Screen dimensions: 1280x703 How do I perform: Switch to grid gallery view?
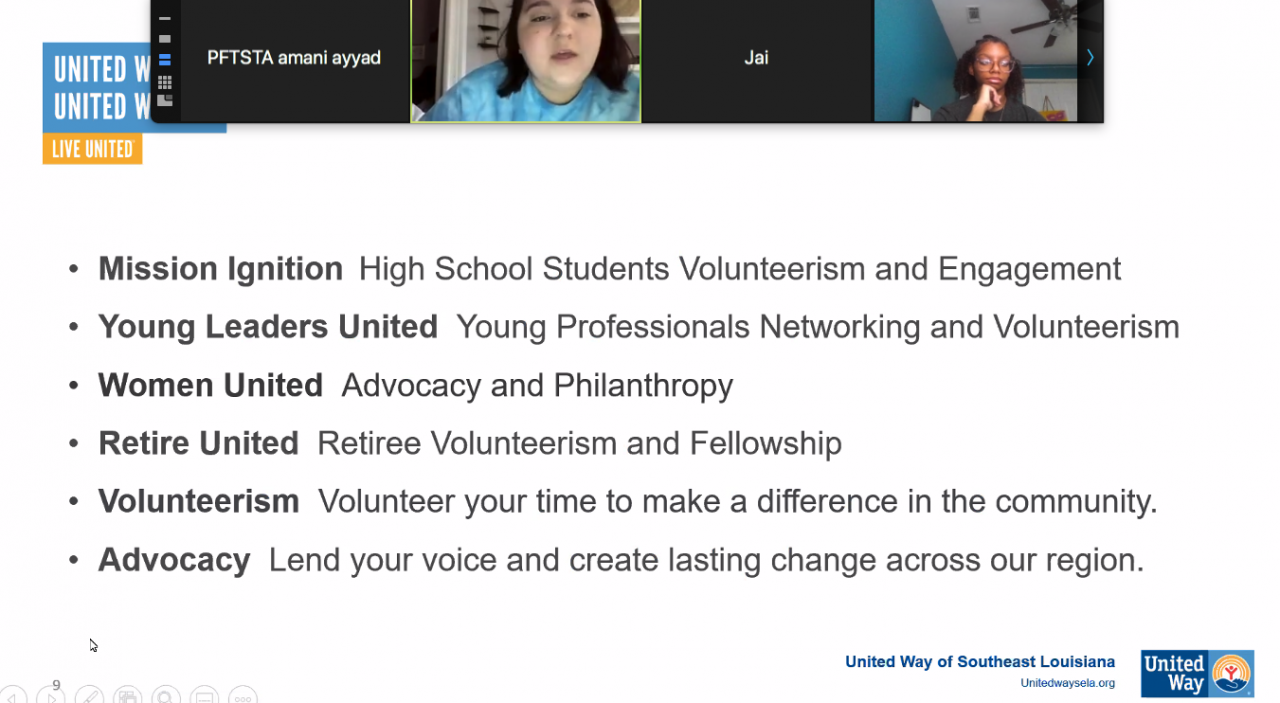coord(165,81)
